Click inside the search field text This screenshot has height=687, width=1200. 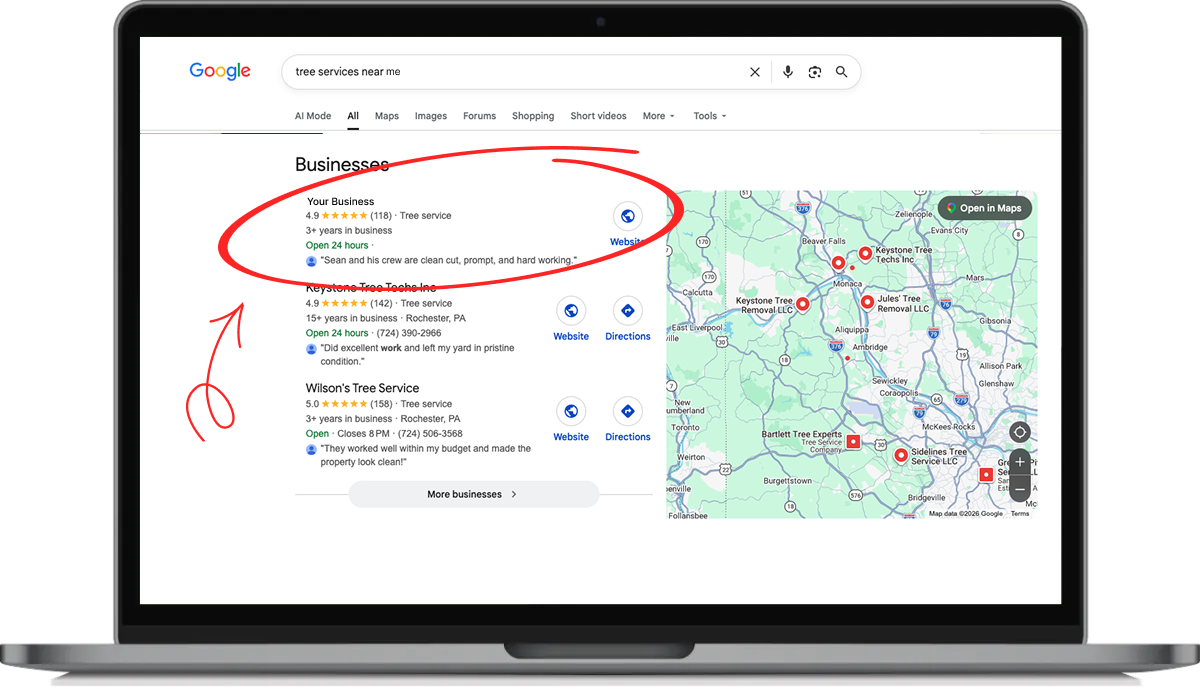(x=348, y=72)
